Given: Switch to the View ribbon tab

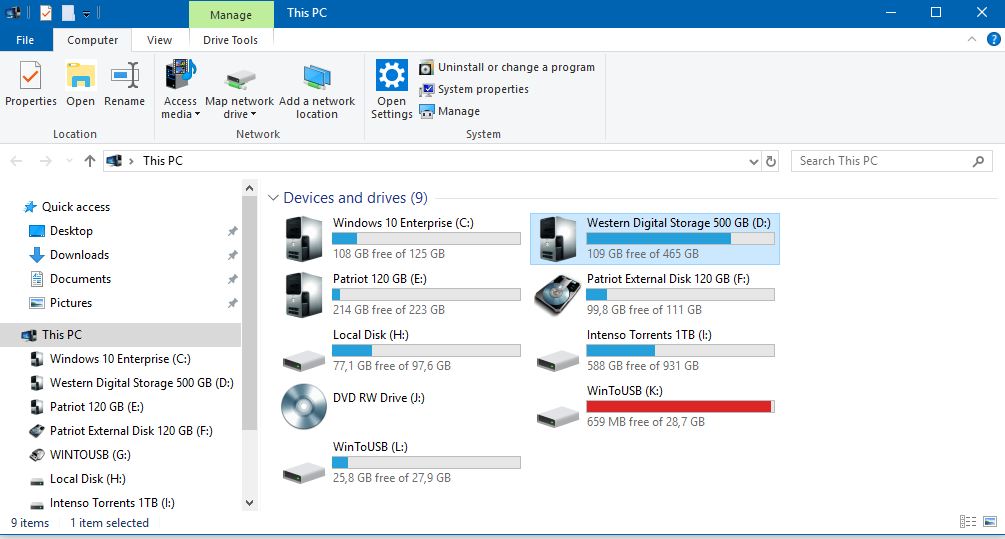Looking at the screenshot, I should 159,40.
